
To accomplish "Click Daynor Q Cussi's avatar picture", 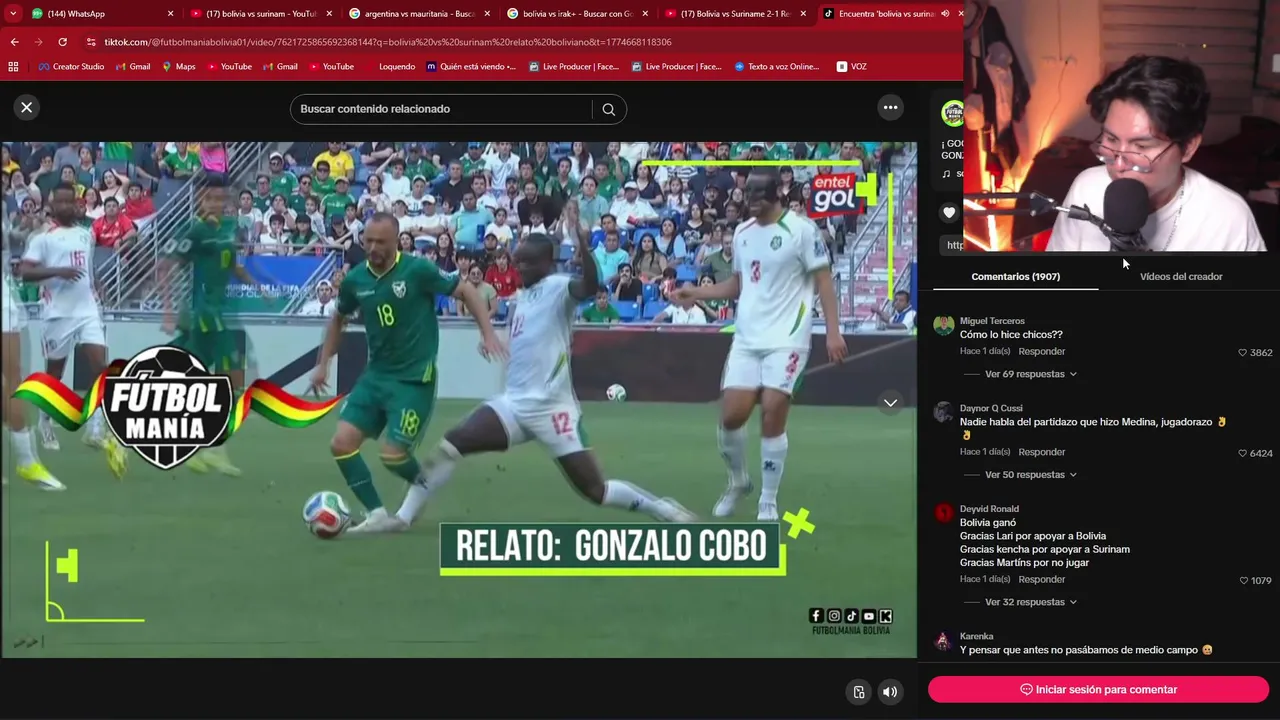I will [x=943, y=412].
